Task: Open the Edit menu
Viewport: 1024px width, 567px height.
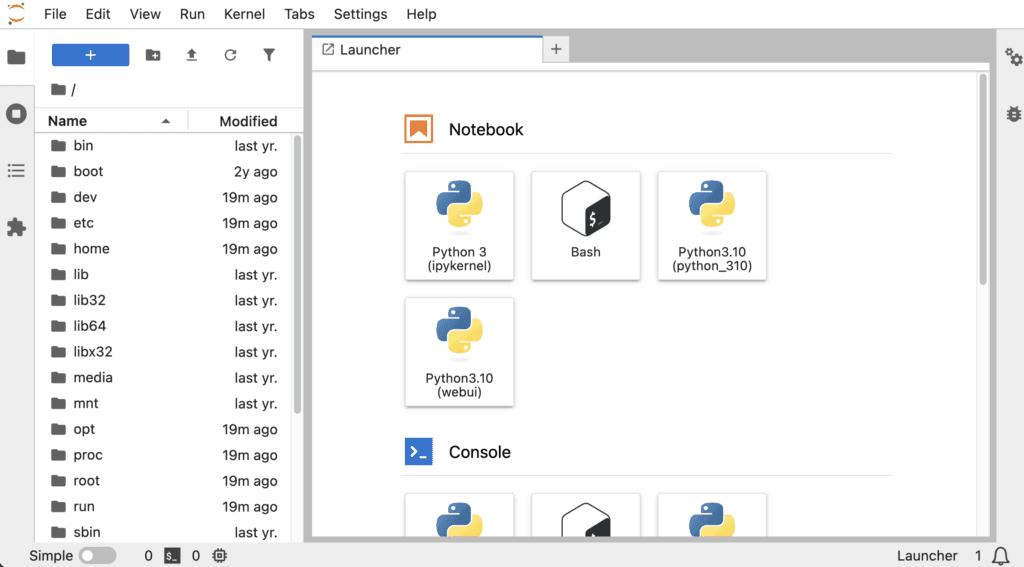Action: coord(98,14)
